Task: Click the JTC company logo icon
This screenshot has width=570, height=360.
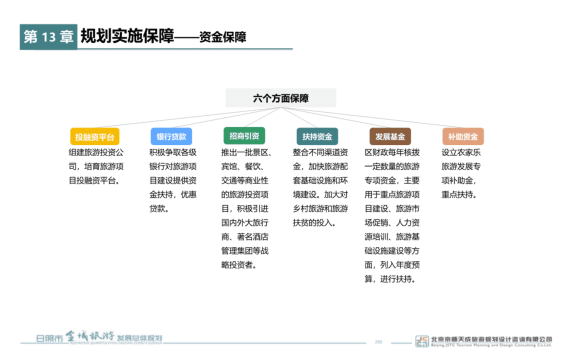Action: click(422, 341)
